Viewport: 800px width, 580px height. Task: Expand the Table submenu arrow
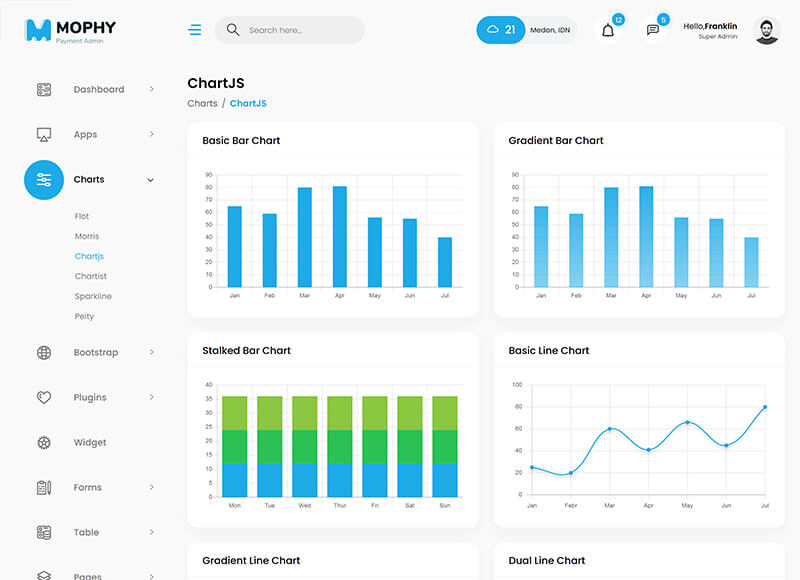151,533
